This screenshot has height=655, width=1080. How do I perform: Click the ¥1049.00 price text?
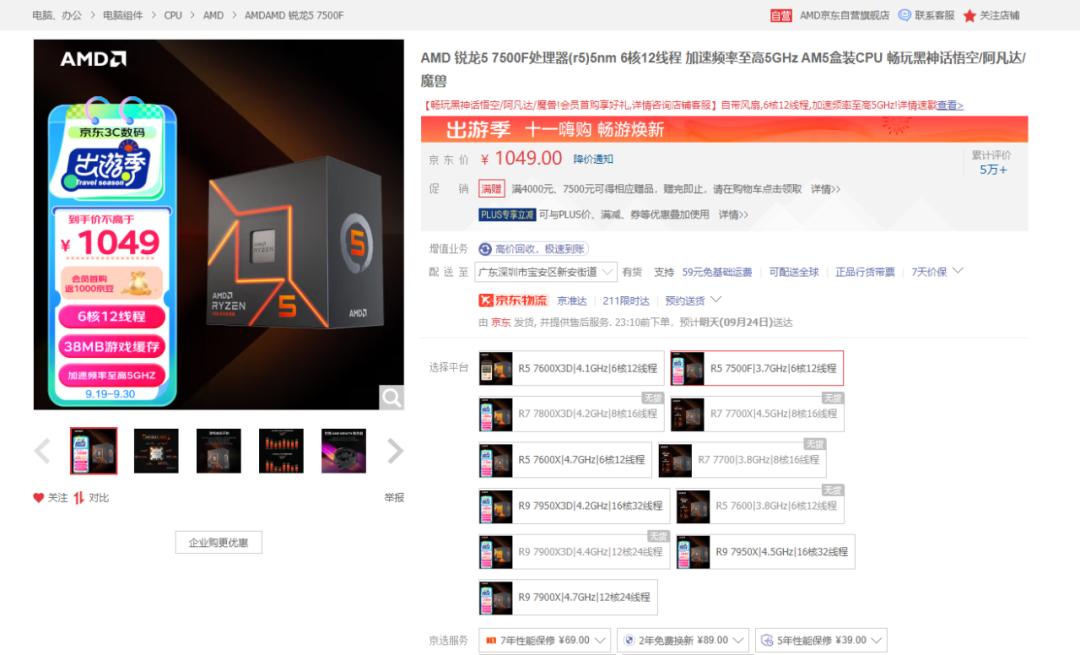521,158
